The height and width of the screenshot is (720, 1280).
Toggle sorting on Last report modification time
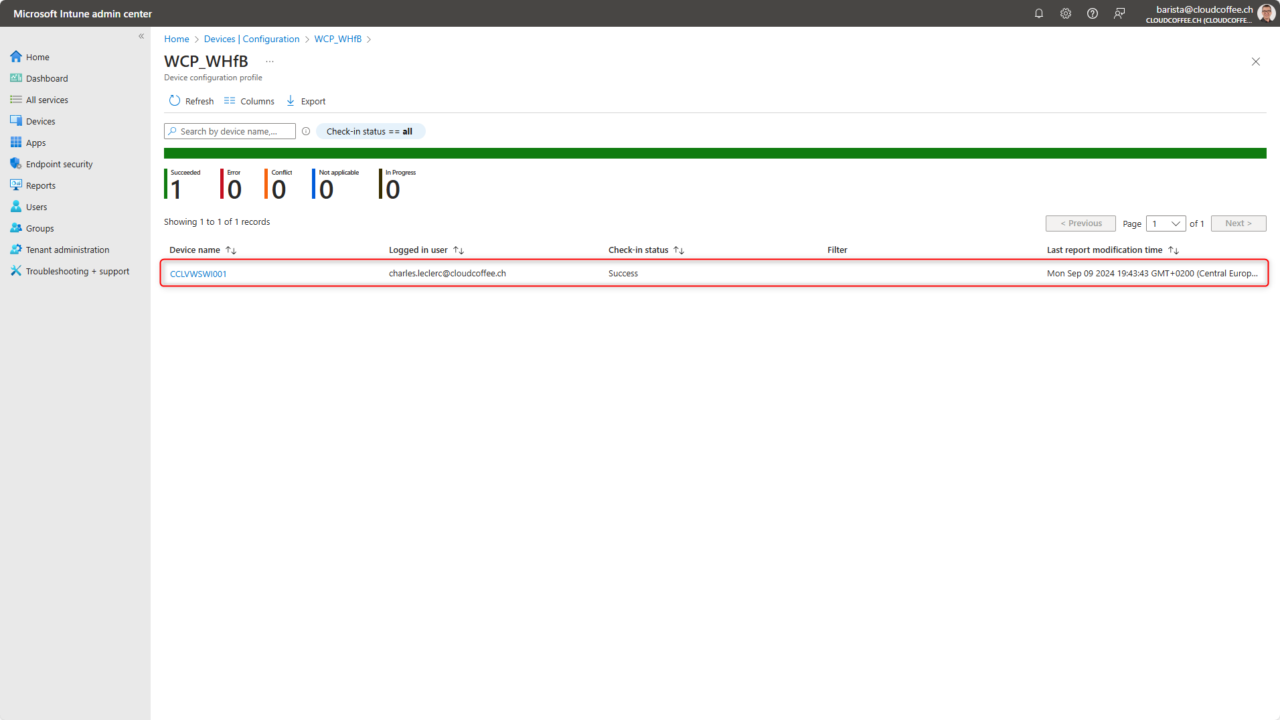pos(1172,249)
